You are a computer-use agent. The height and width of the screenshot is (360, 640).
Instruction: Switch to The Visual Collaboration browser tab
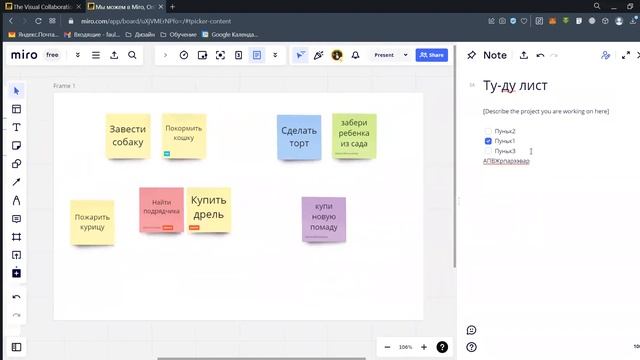[x=42, y=7]
